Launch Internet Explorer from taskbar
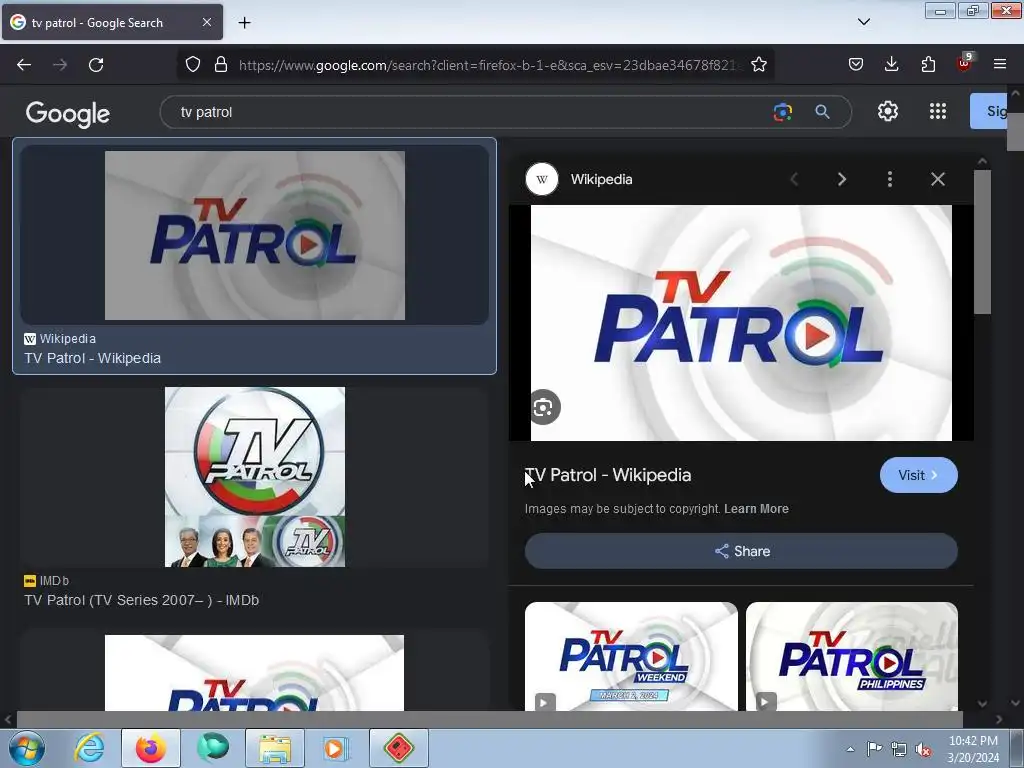Screen dimensions: 1024x768 [x=89, y=748]
